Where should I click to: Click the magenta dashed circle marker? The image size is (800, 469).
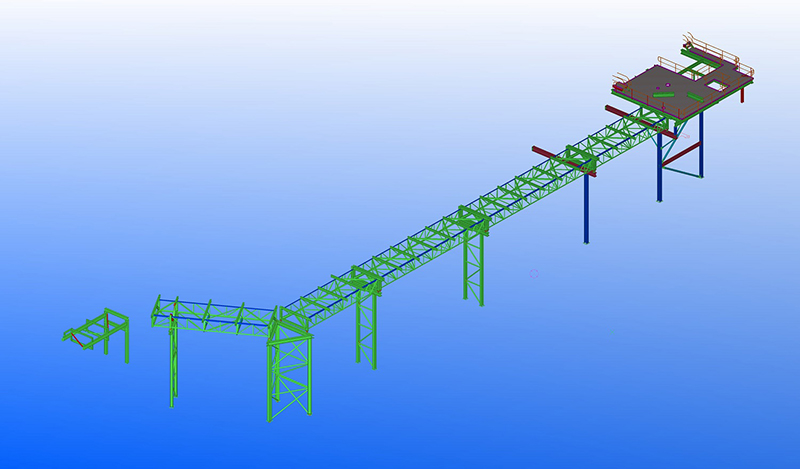tap(534, 274)
